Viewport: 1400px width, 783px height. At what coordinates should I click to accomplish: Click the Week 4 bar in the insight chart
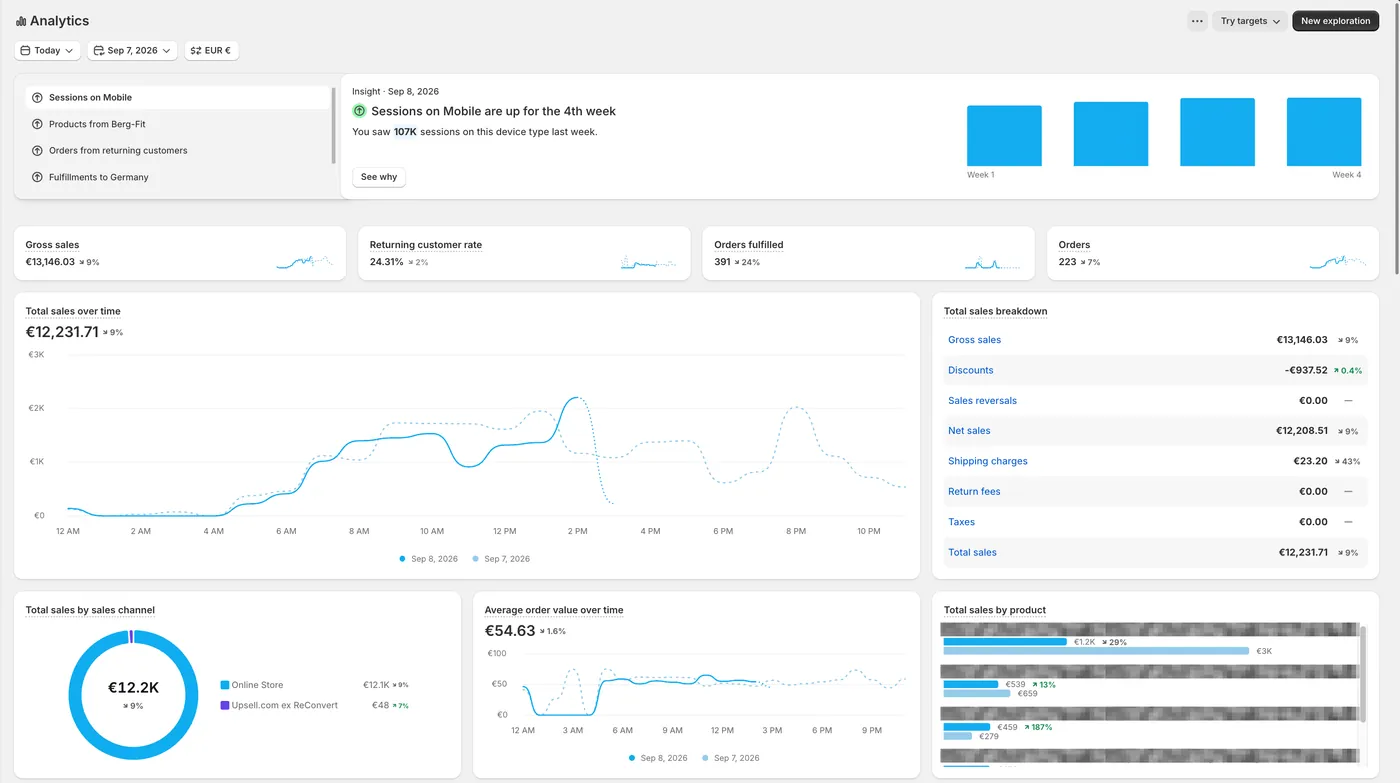click(1324, 132)
